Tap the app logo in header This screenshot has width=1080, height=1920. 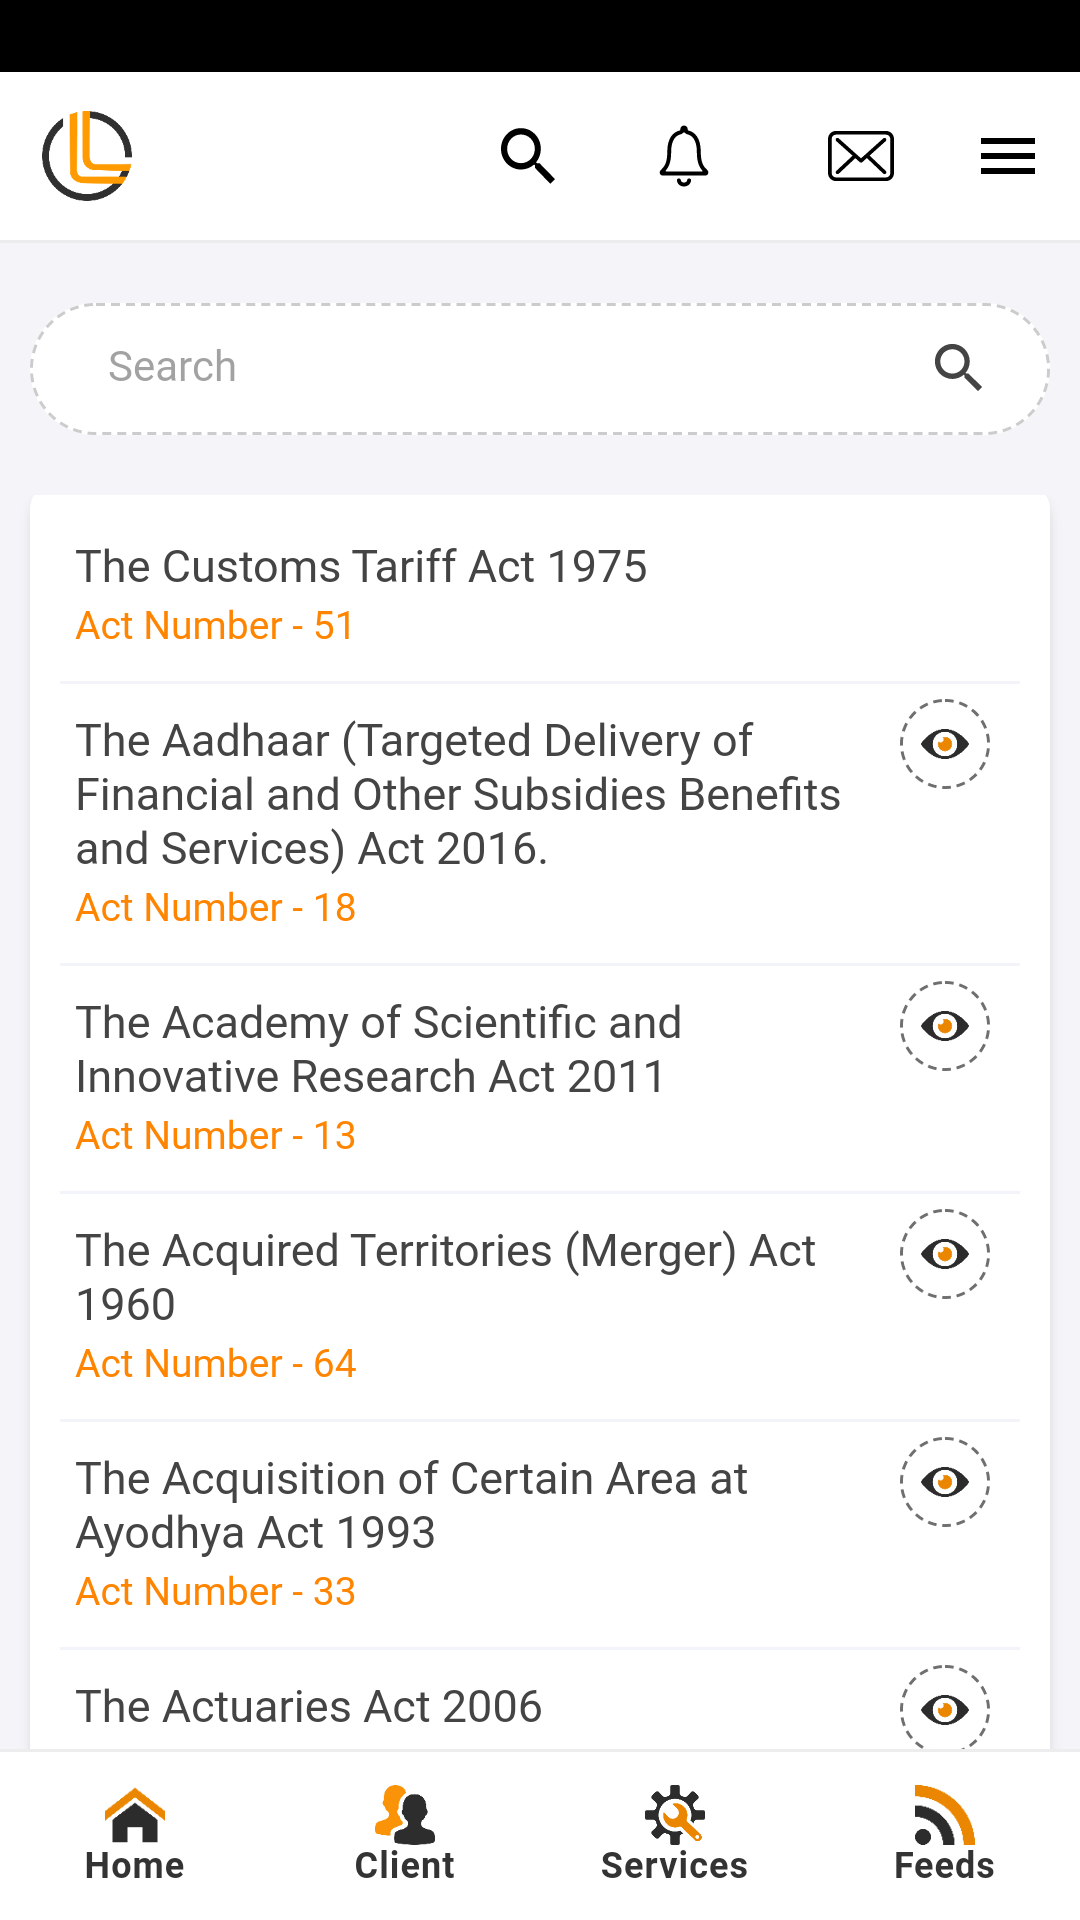click(87, 156)
